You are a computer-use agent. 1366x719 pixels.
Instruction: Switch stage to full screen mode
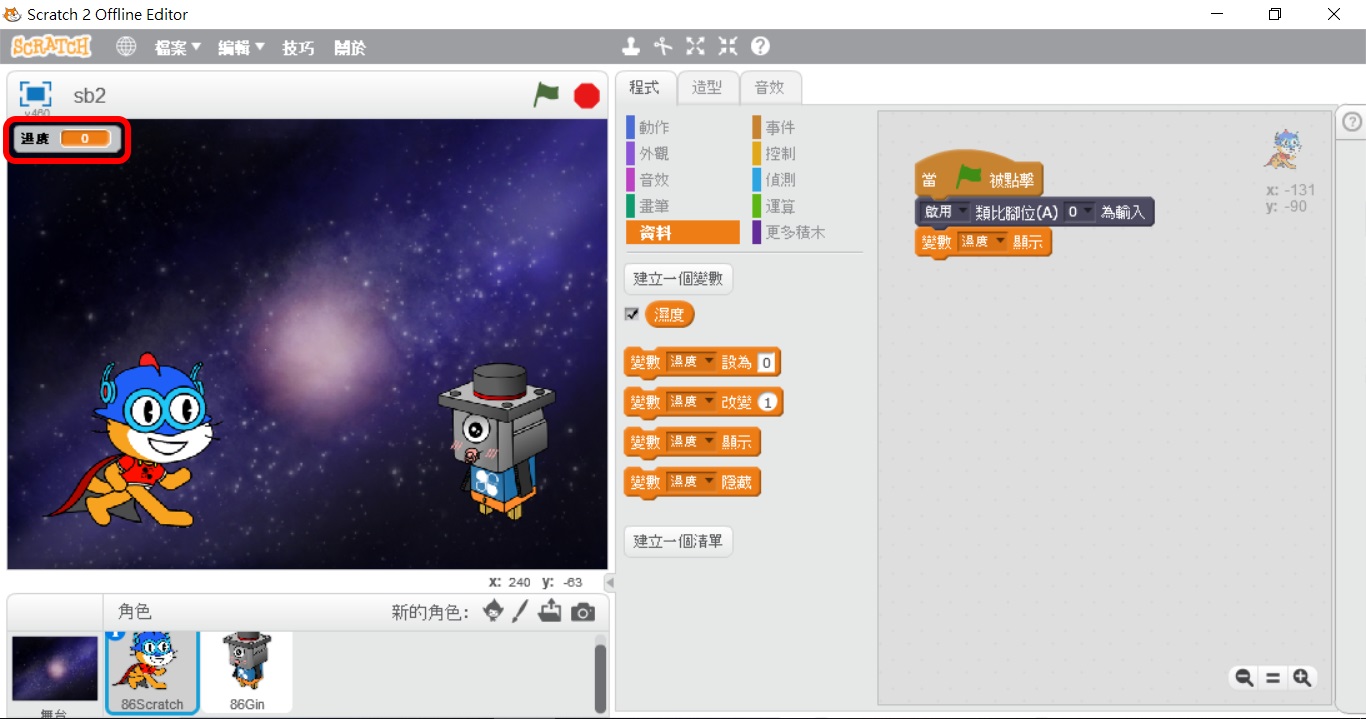(35, 95)
